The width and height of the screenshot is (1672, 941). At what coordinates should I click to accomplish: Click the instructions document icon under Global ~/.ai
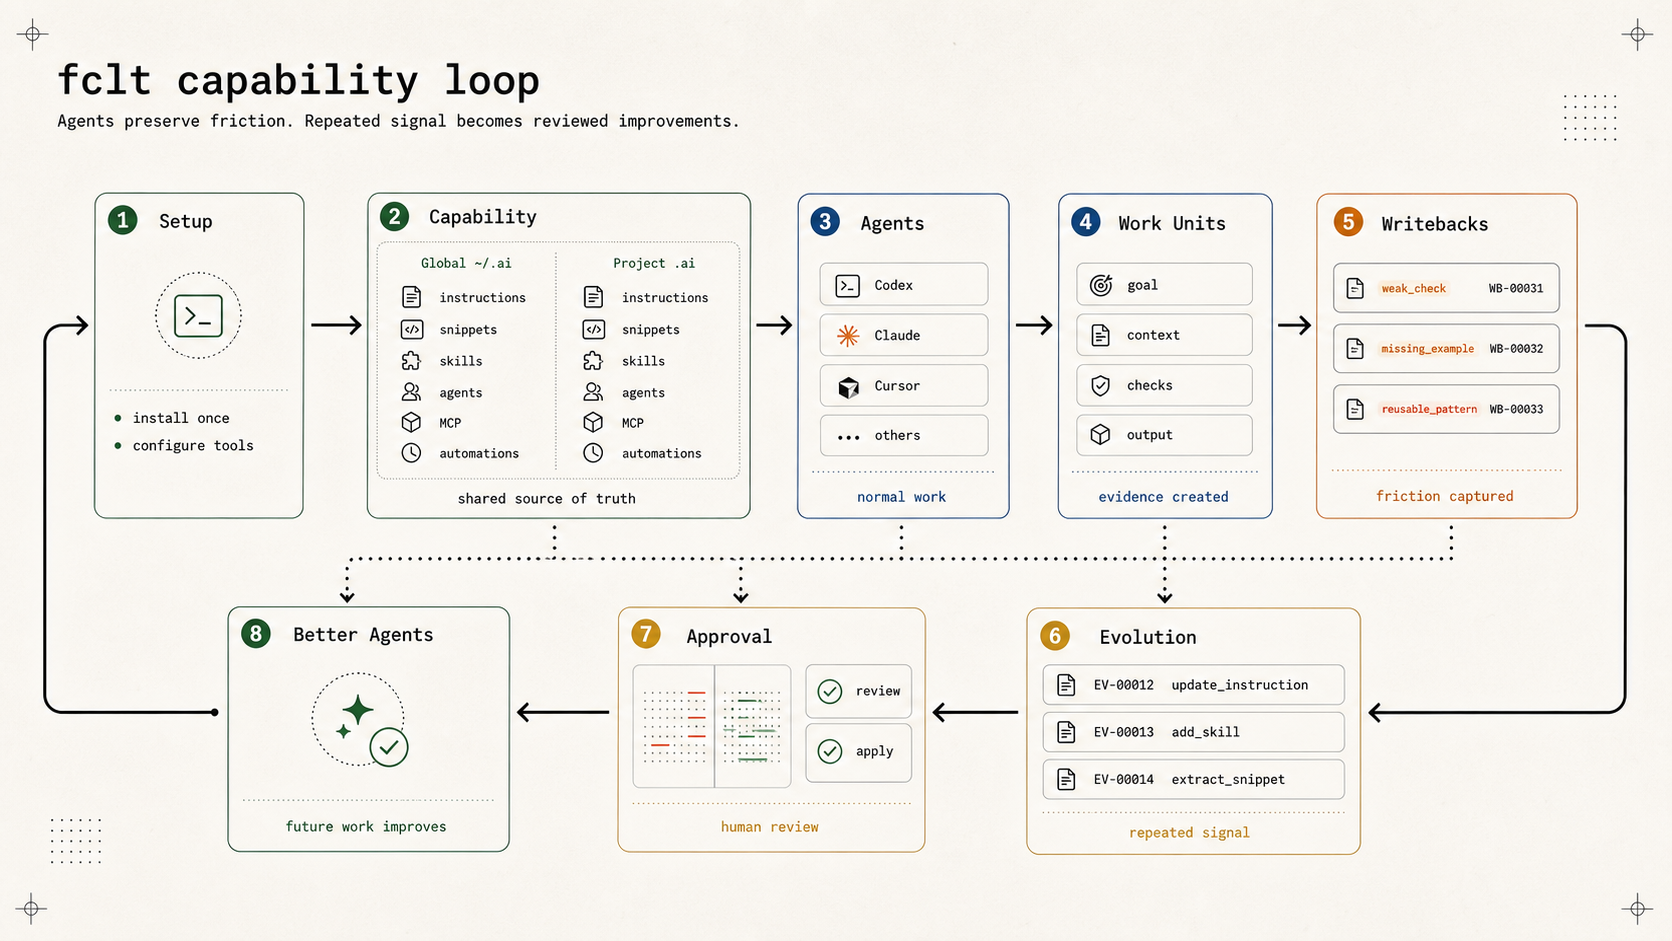[x=411, y=297]
